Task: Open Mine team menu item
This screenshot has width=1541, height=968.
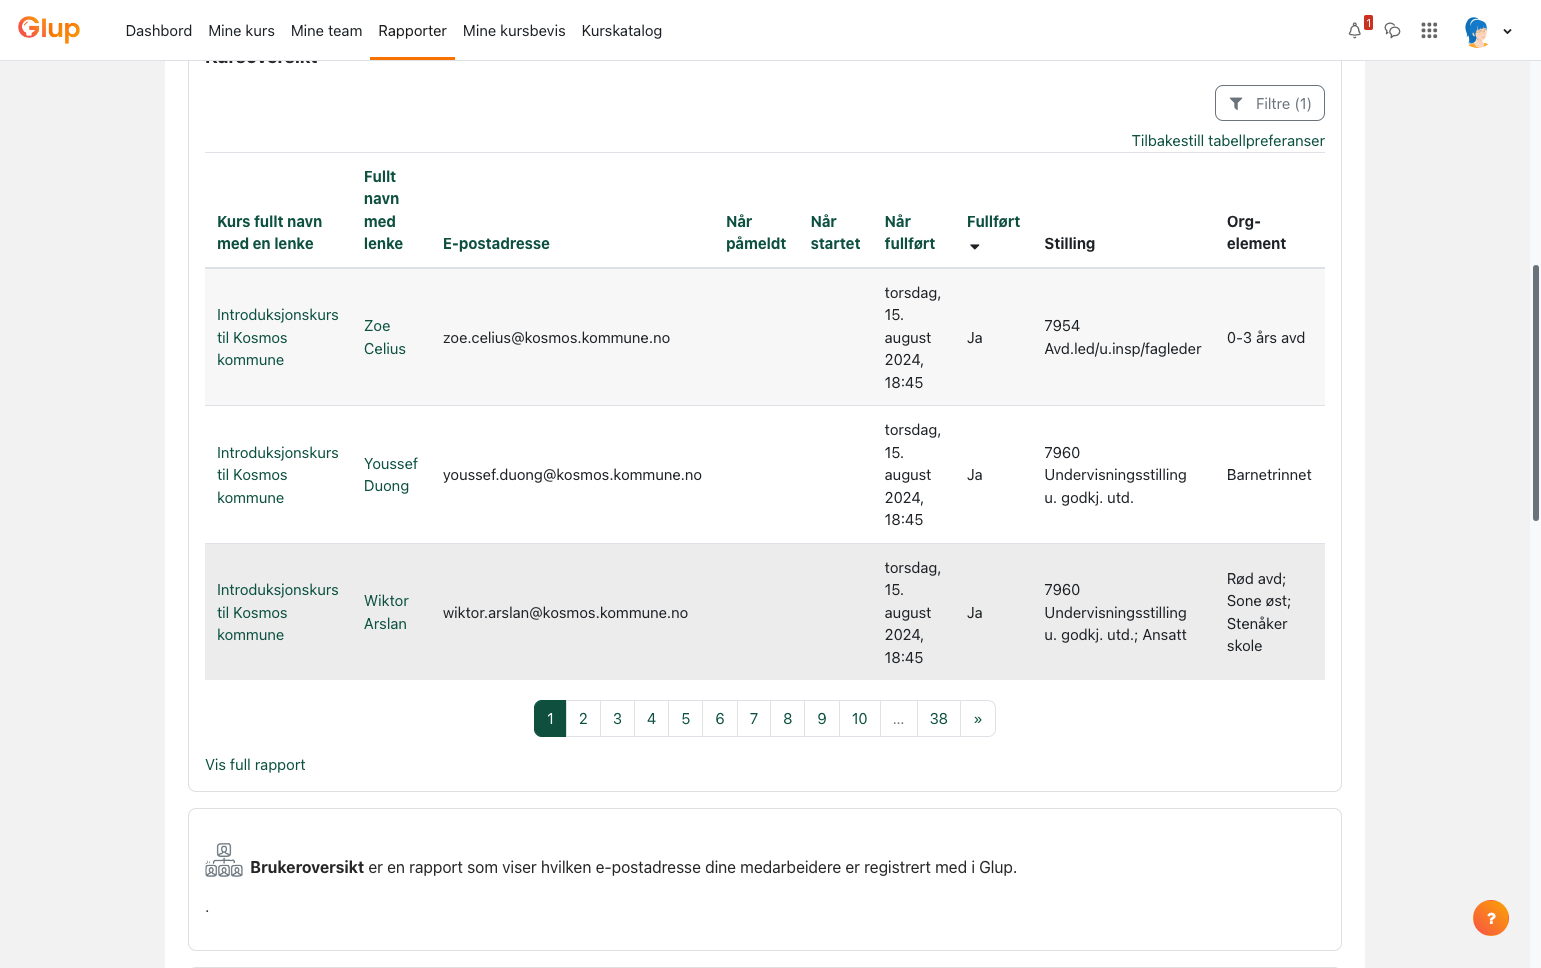Action: coord(326,31)
